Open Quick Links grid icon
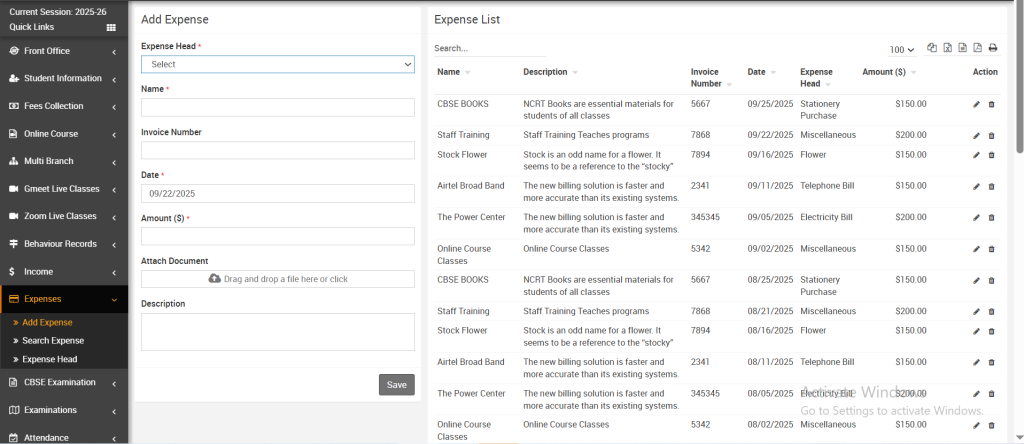Viewport: 1024px width, 444px height. coord(111,27)
